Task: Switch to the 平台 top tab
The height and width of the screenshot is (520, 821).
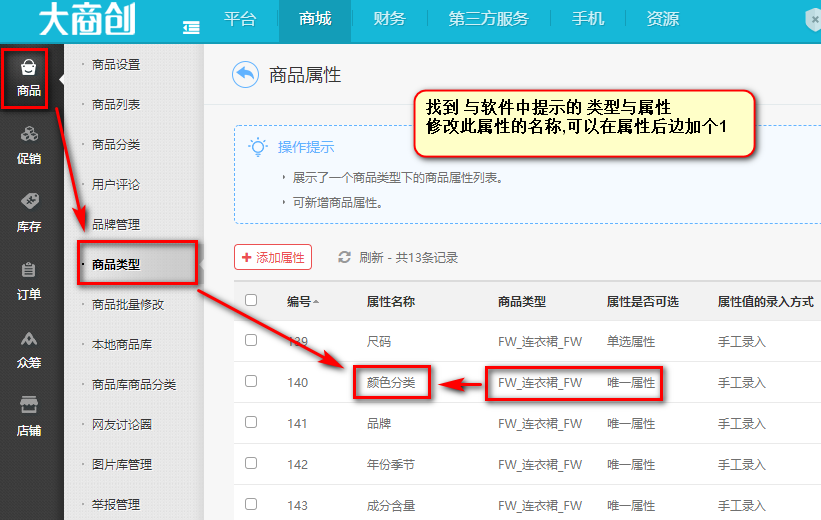Action: click(x=240, y=19)
